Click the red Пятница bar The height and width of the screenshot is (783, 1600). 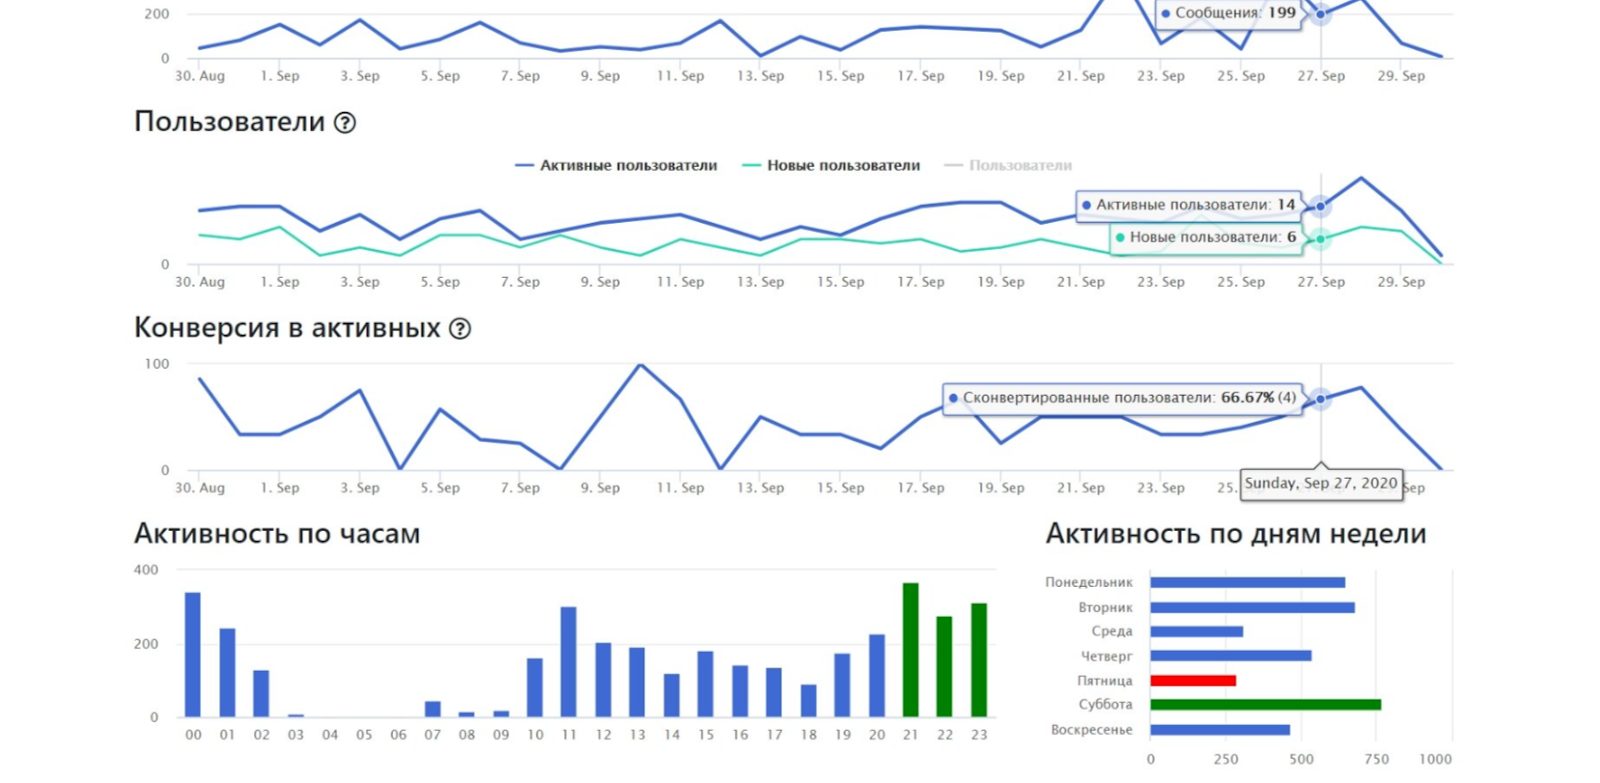pos(1193,681)
